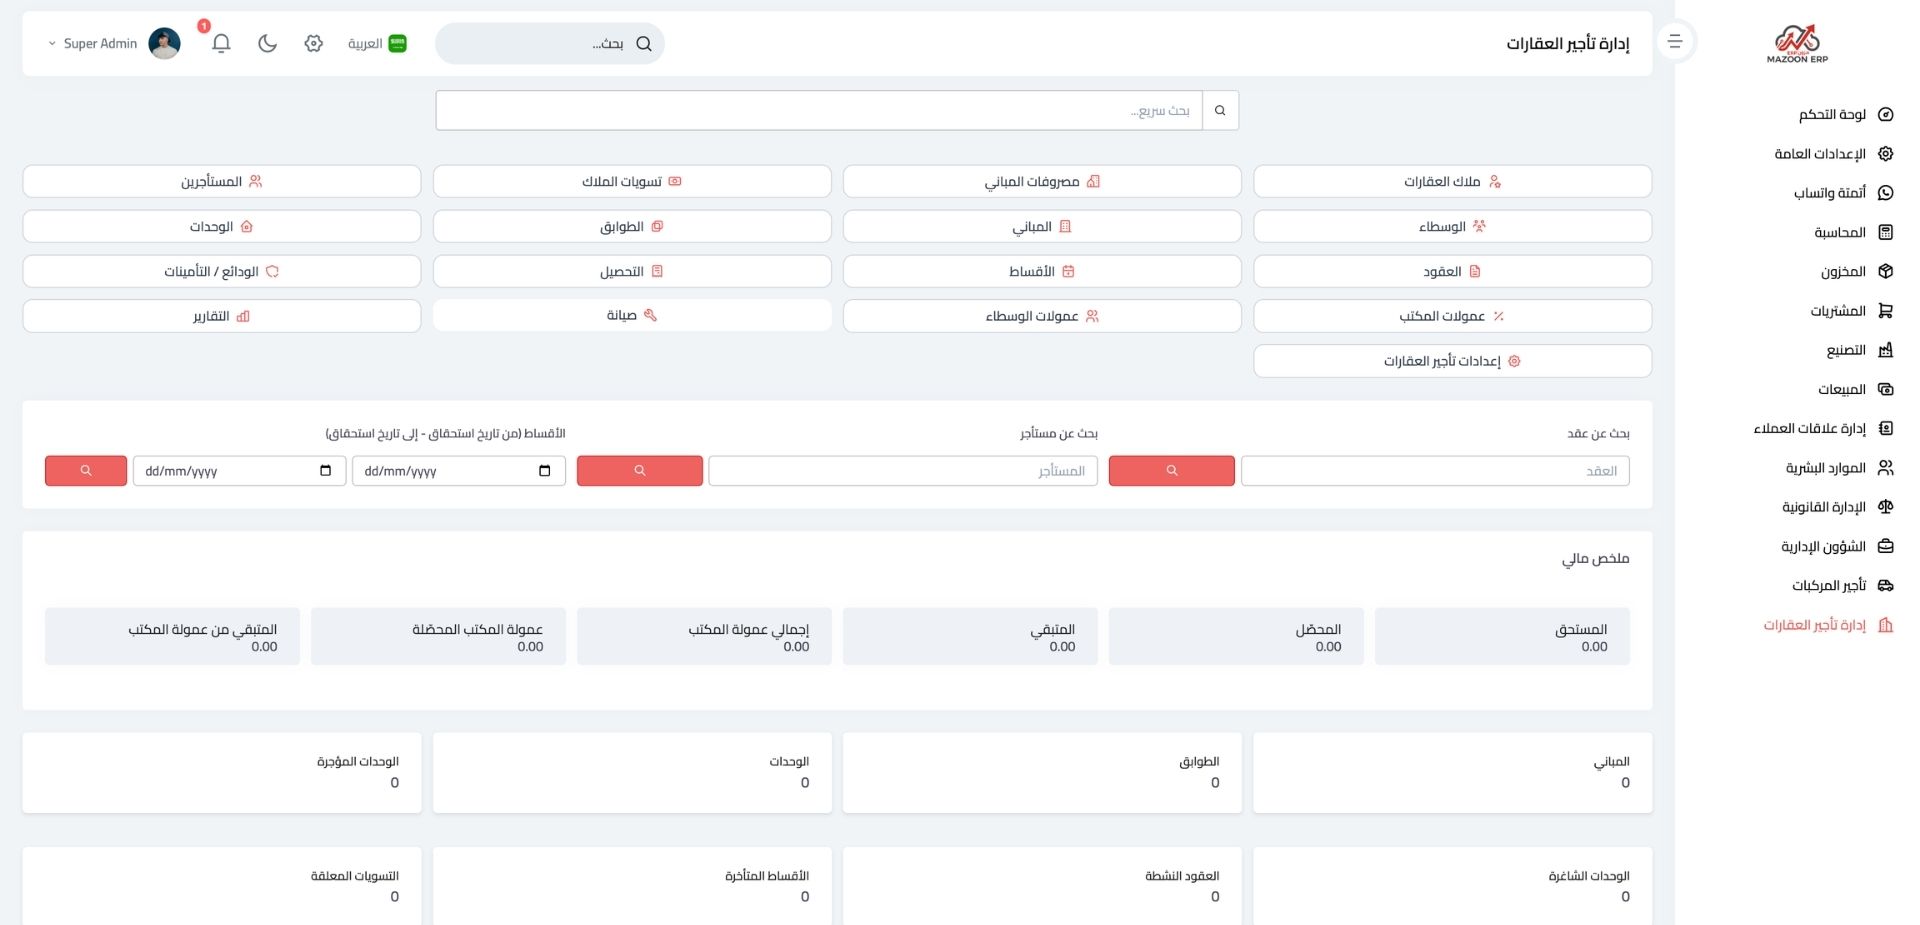1920x925 pixels.
Task: Open the ملاك العقارات page
Action: (1451, 181)
